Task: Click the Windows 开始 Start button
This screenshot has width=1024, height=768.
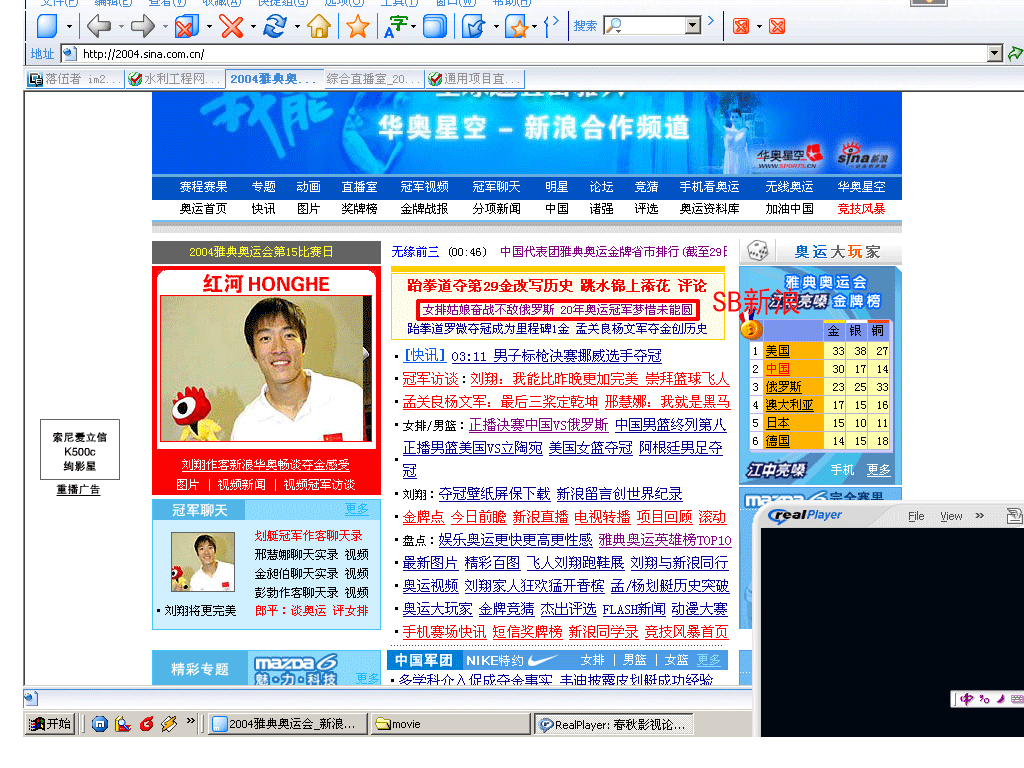Action: coord(50,724)
